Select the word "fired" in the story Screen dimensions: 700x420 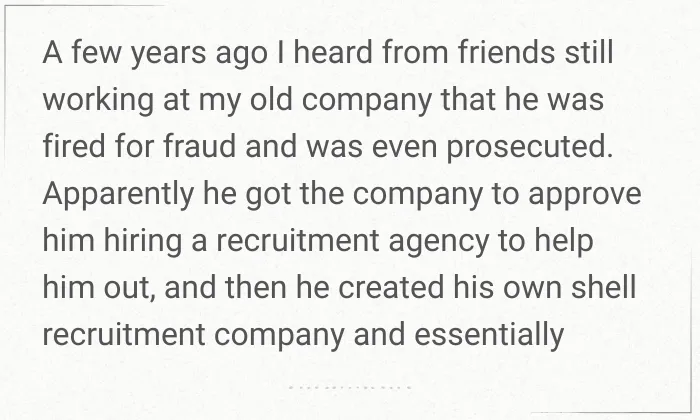74,146
